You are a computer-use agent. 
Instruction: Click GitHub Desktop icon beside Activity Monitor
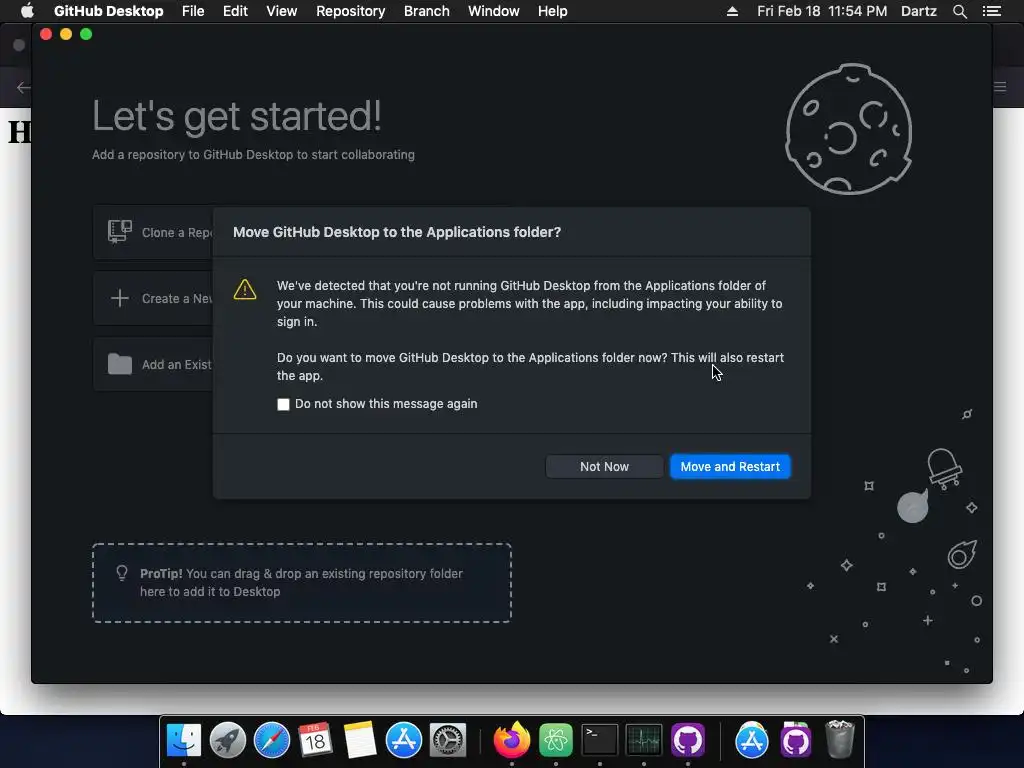(x=688, y=741)
